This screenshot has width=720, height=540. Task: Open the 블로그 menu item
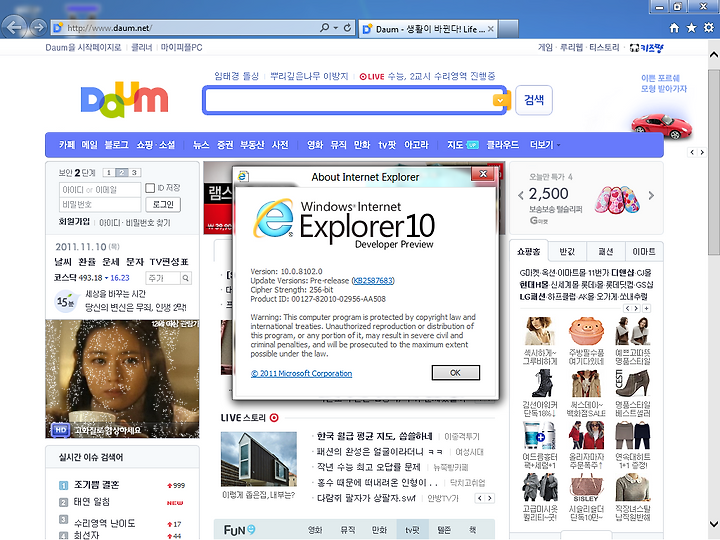pyautogui.click(x=116, y=145)
